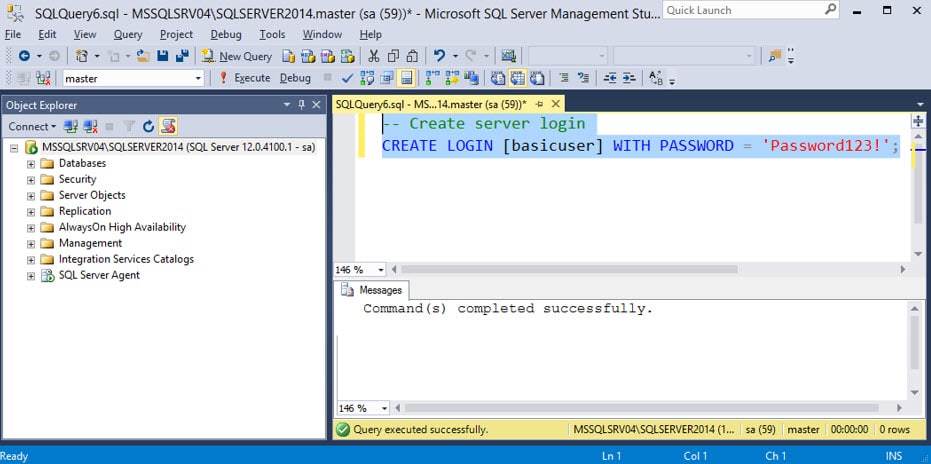The image size is (931, 464).
Task: Click the Analysis Services MDX Query icon
Action: tap(308, 56)
